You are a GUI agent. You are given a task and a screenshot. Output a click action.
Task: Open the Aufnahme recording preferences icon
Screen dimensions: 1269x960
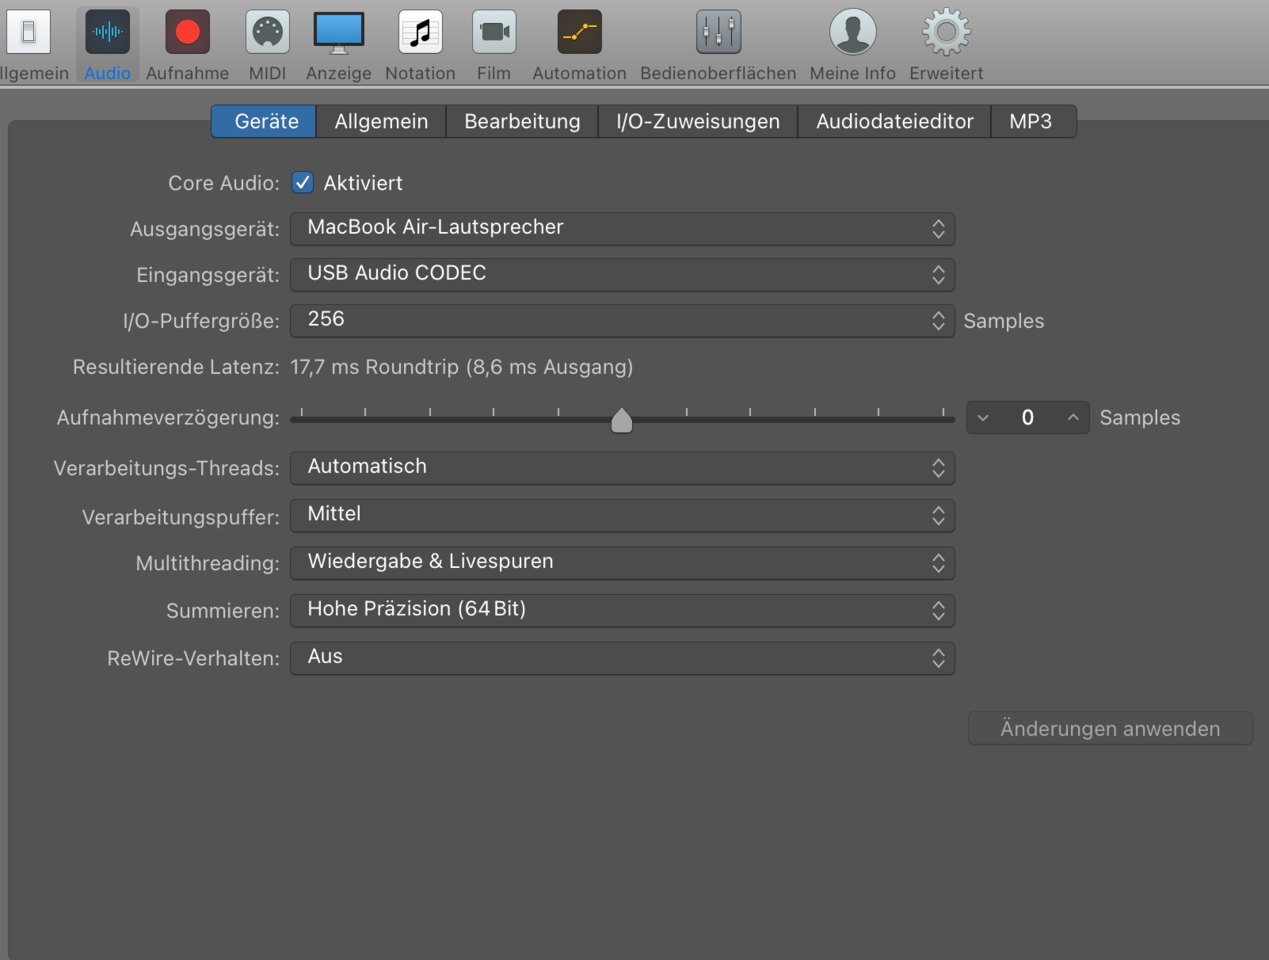pos(187,33)
